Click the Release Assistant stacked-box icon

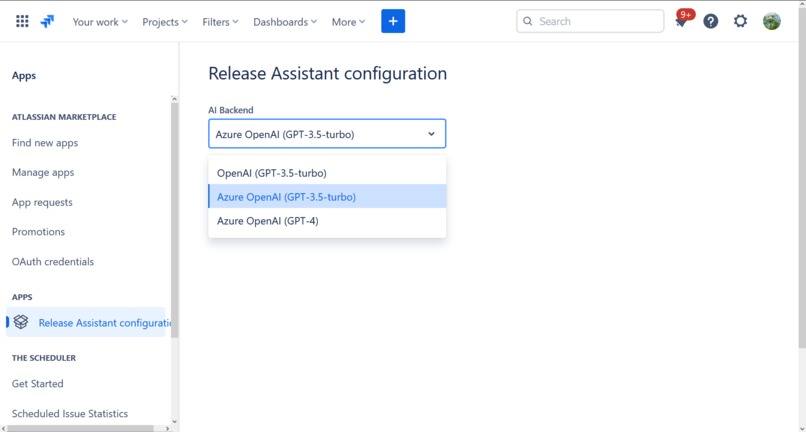coord(21,322)
